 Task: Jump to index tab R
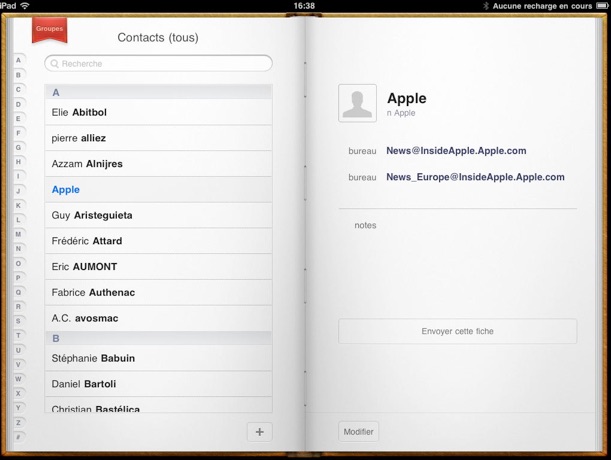tap(18, 307)
